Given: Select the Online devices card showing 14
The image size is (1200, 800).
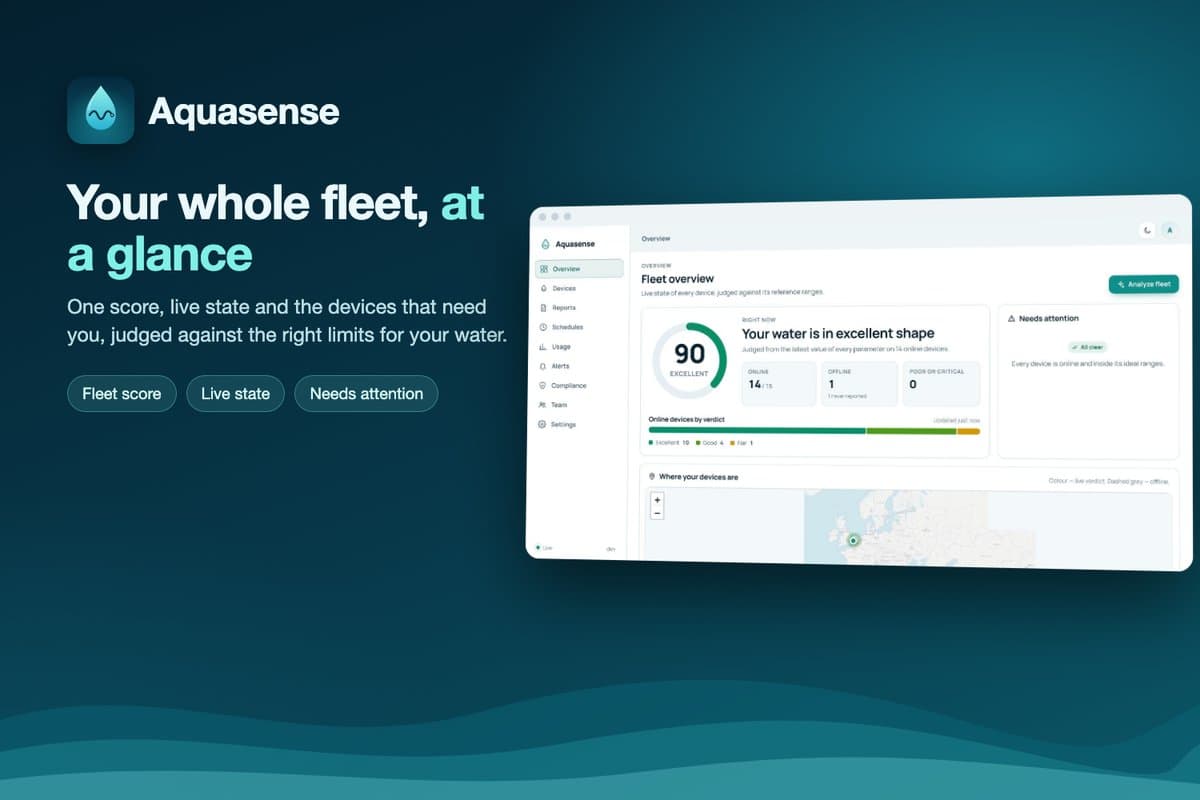Looking at the screenshot, I should point(779,384).
